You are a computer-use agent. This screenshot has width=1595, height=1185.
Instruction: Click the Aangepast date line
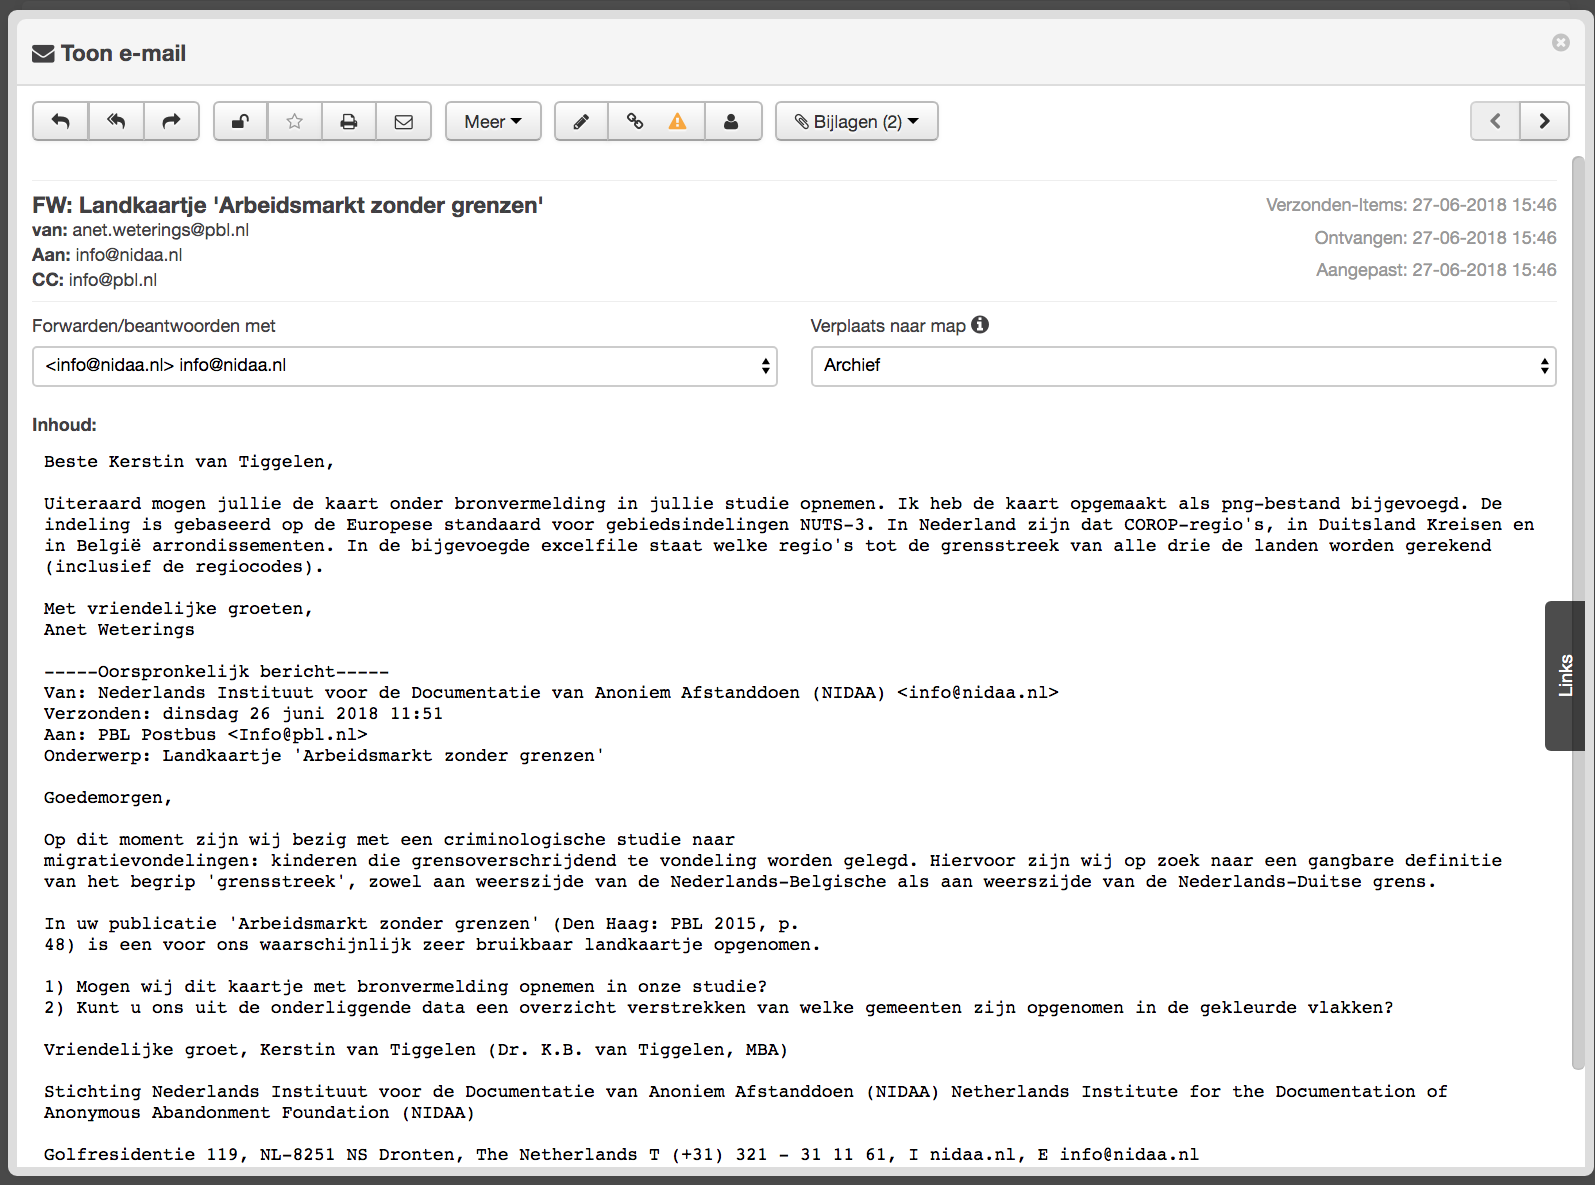point(1436,270)
